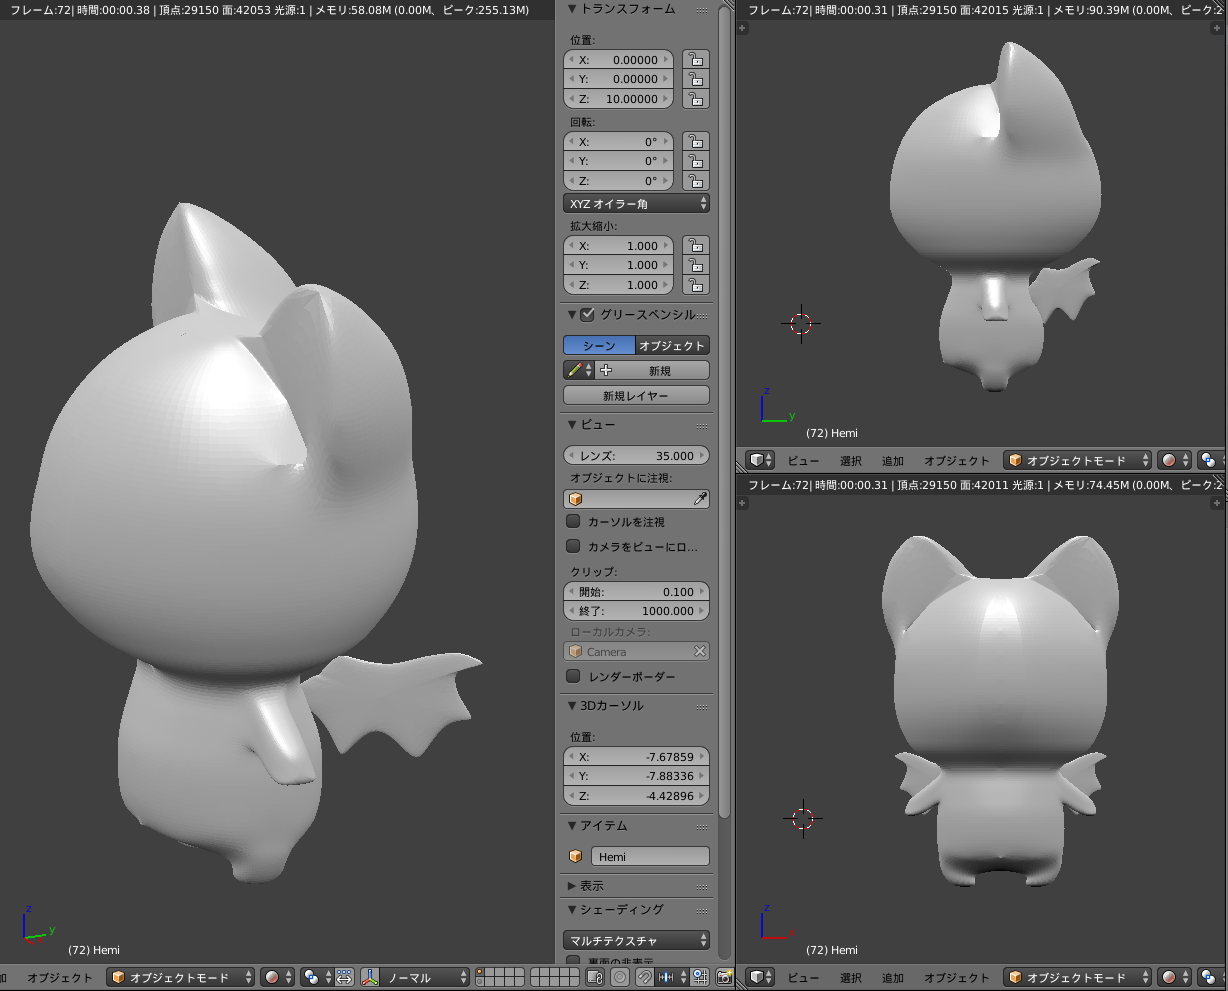Clear the local Camera field with the X icon
This screenshot has height=991, width=1228.
pyautogui.click(x=700, y=652)
